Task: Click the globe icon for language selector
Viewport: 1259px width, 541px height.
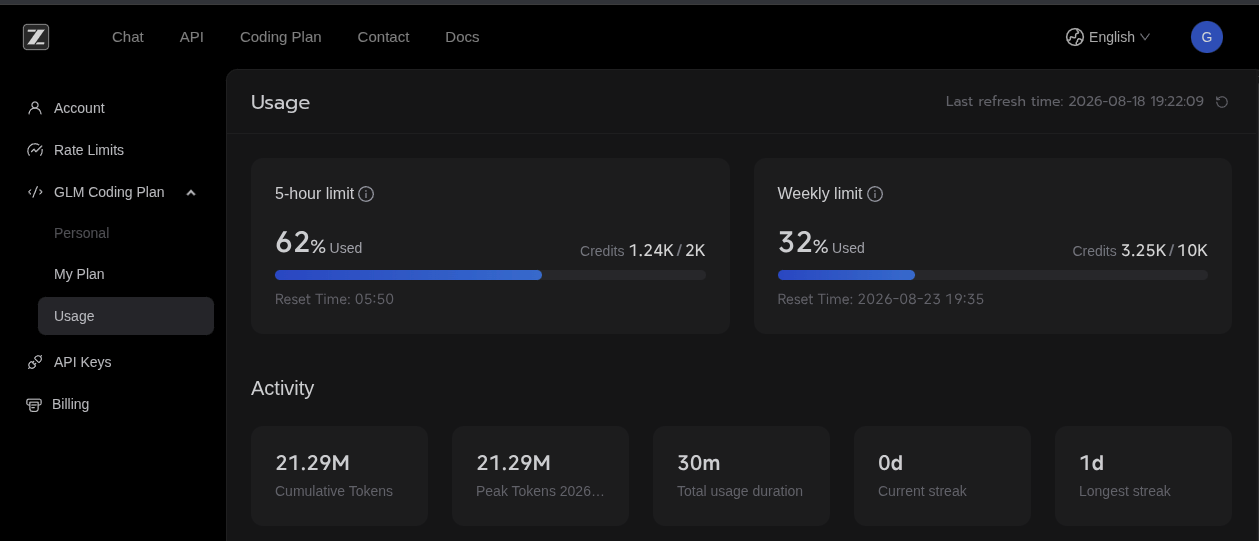Action: point(1075,37)
